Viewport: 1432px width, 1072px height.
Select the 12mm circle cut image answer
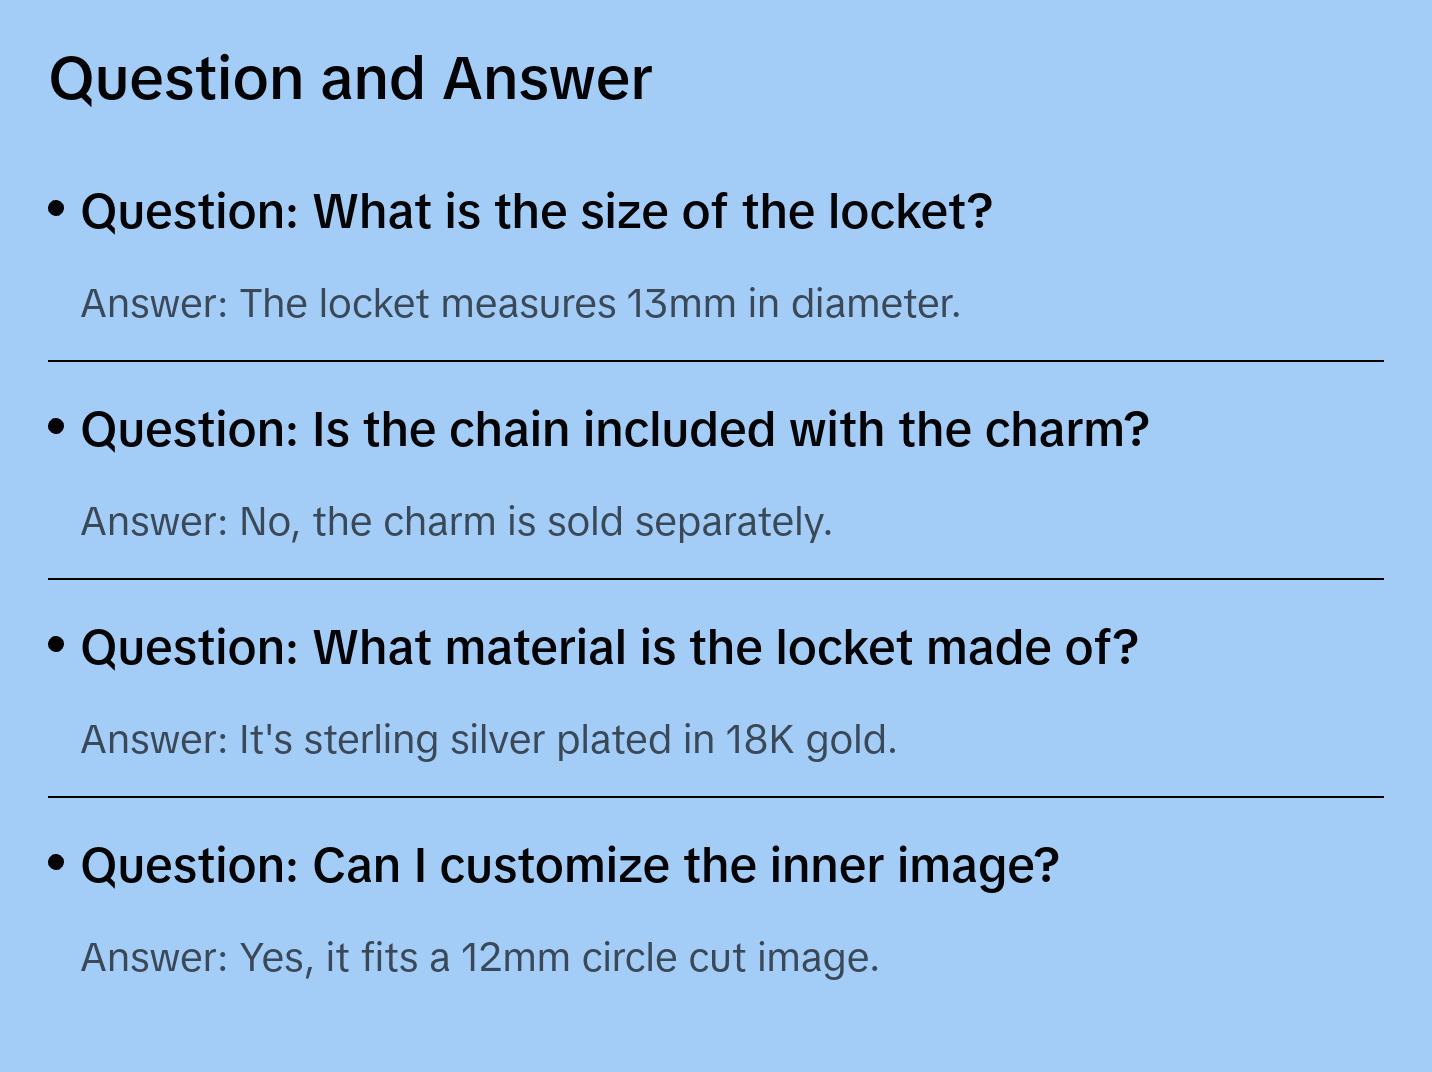tap(479, 958)
